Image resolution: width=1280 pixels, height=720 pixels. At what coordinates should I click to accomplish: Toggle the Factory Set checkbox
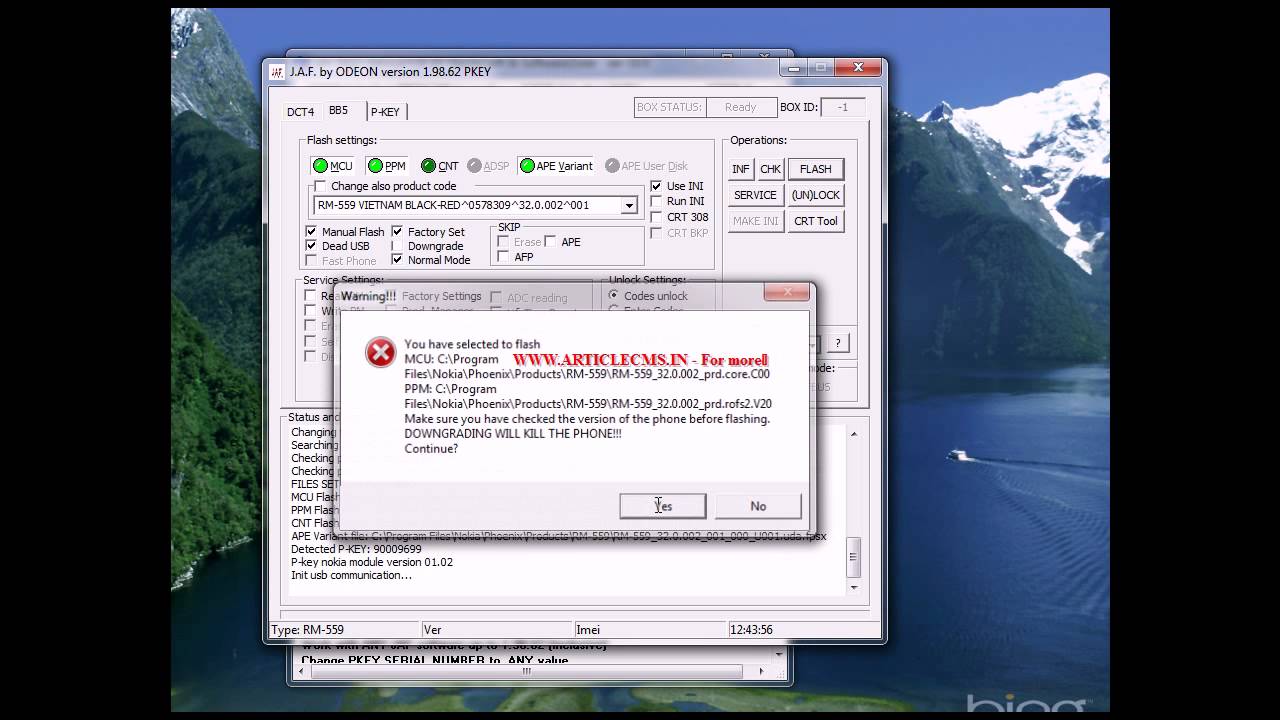(397, 232)
